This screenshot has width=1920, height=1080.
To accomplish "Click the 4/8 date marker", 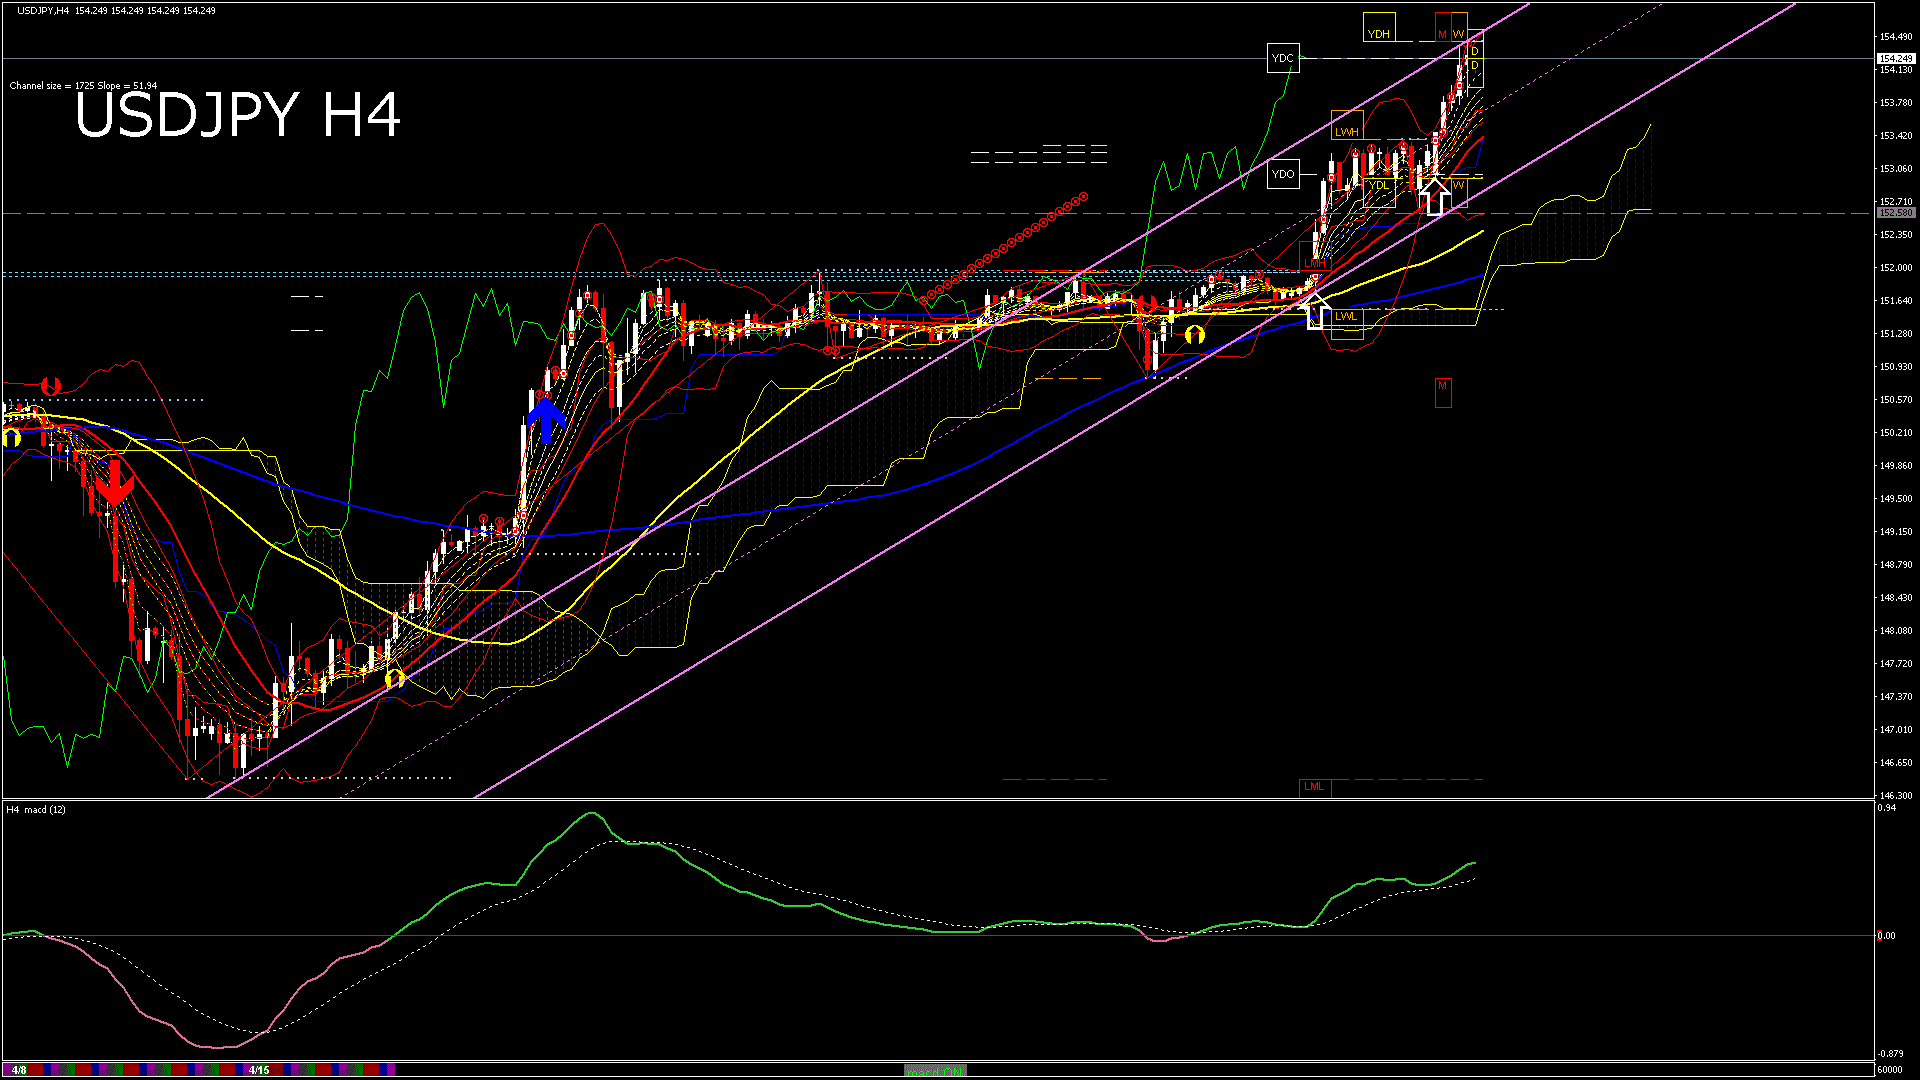I will point(19,1070).
